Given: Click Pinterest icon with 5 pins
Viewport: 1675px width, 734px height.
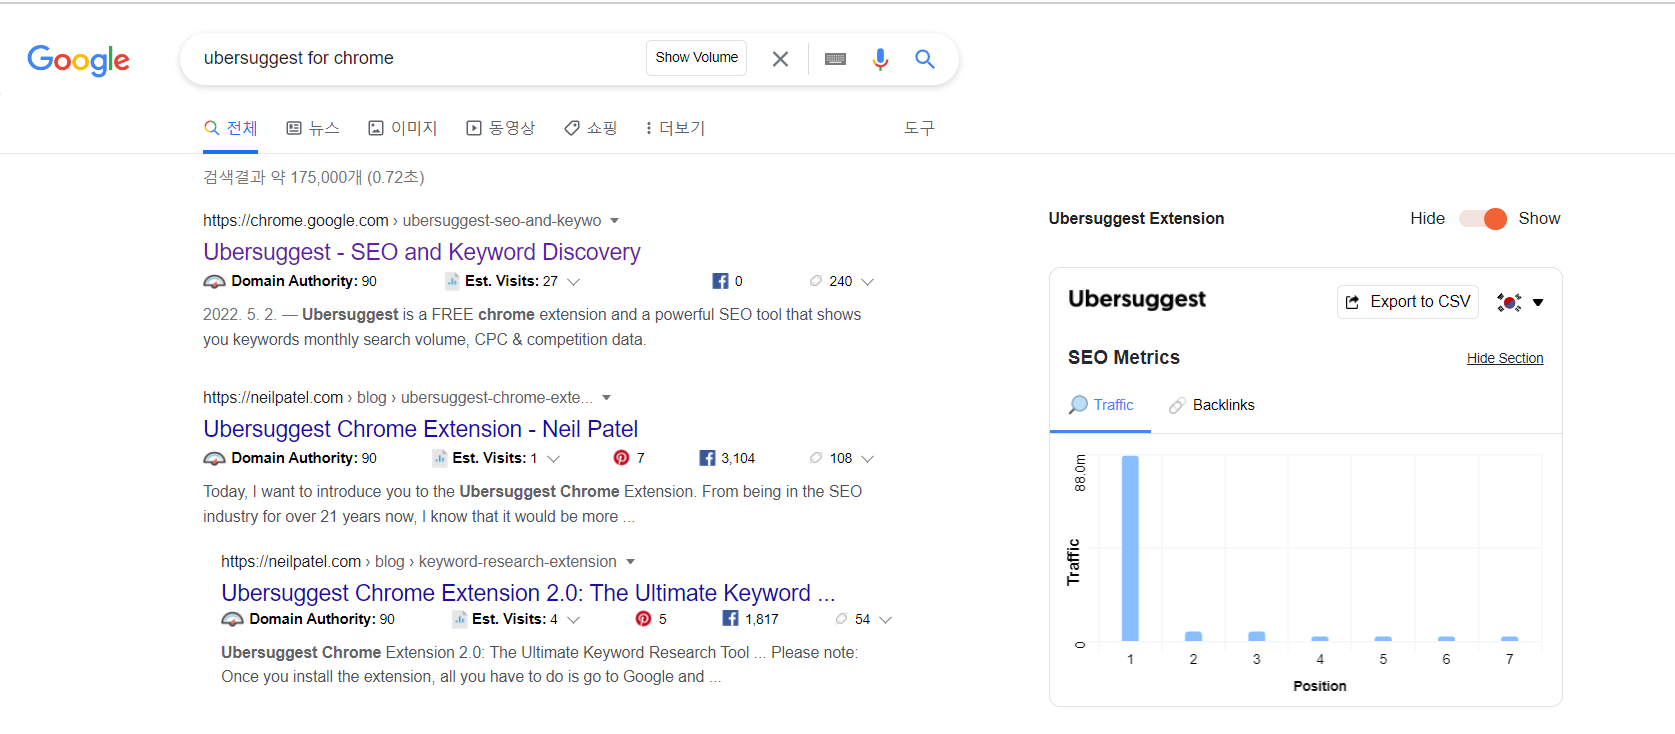Looking at the screenshot, I should pyautogui.click(x=643, y=619).
